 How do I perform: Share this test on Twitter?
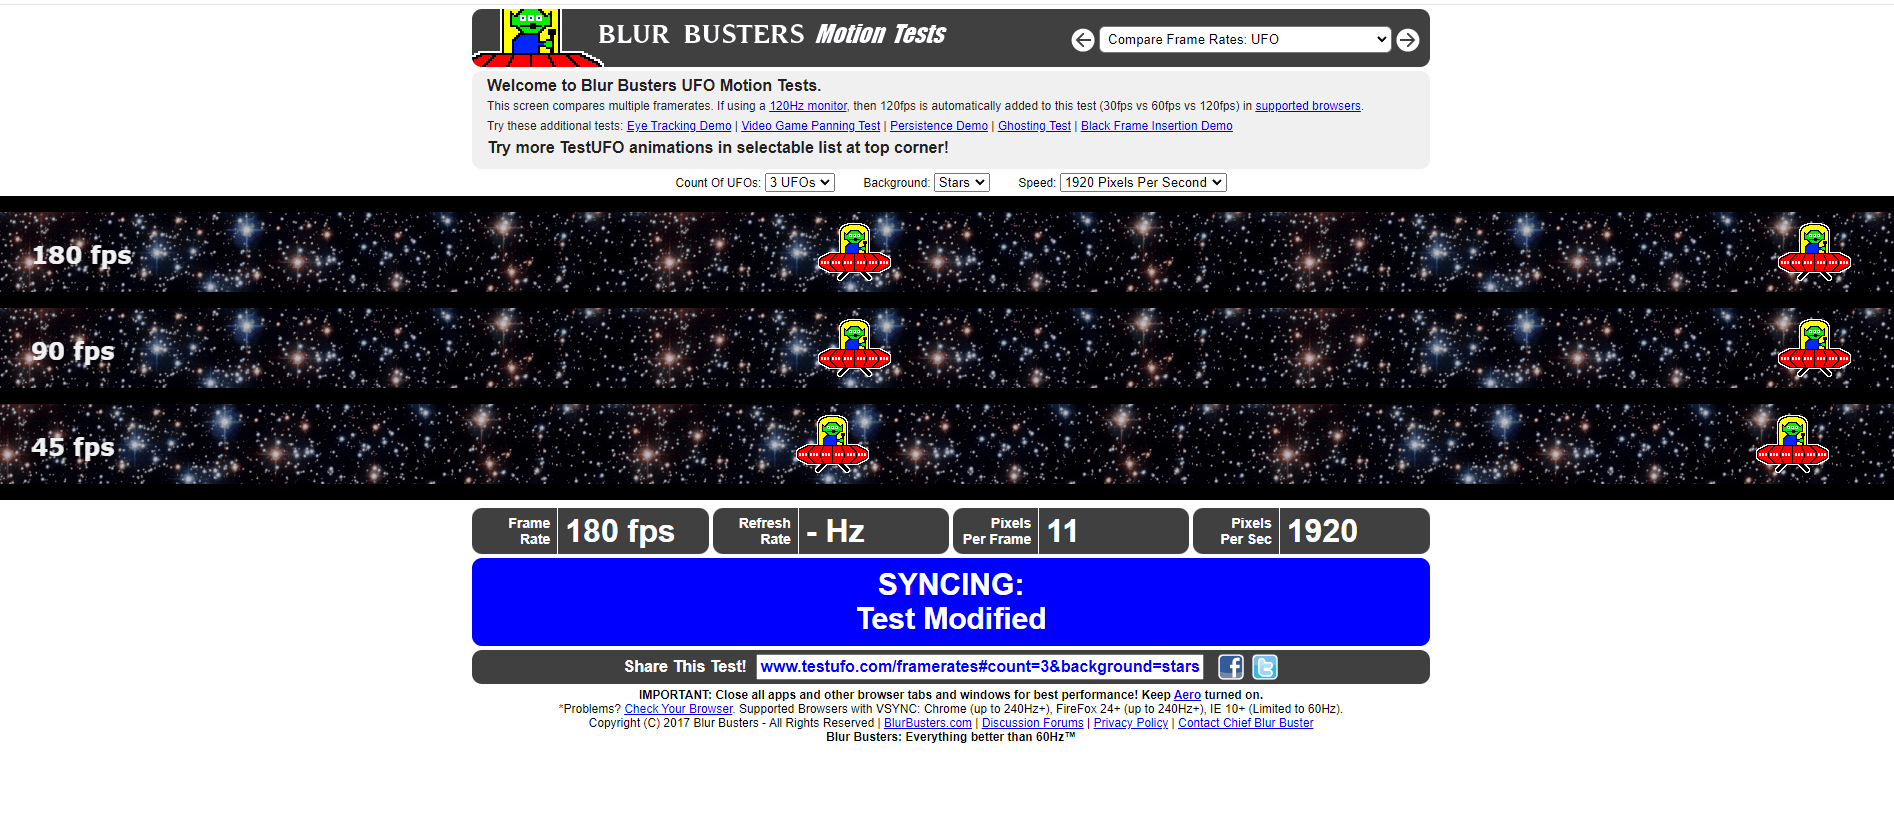pos(1265,667)
